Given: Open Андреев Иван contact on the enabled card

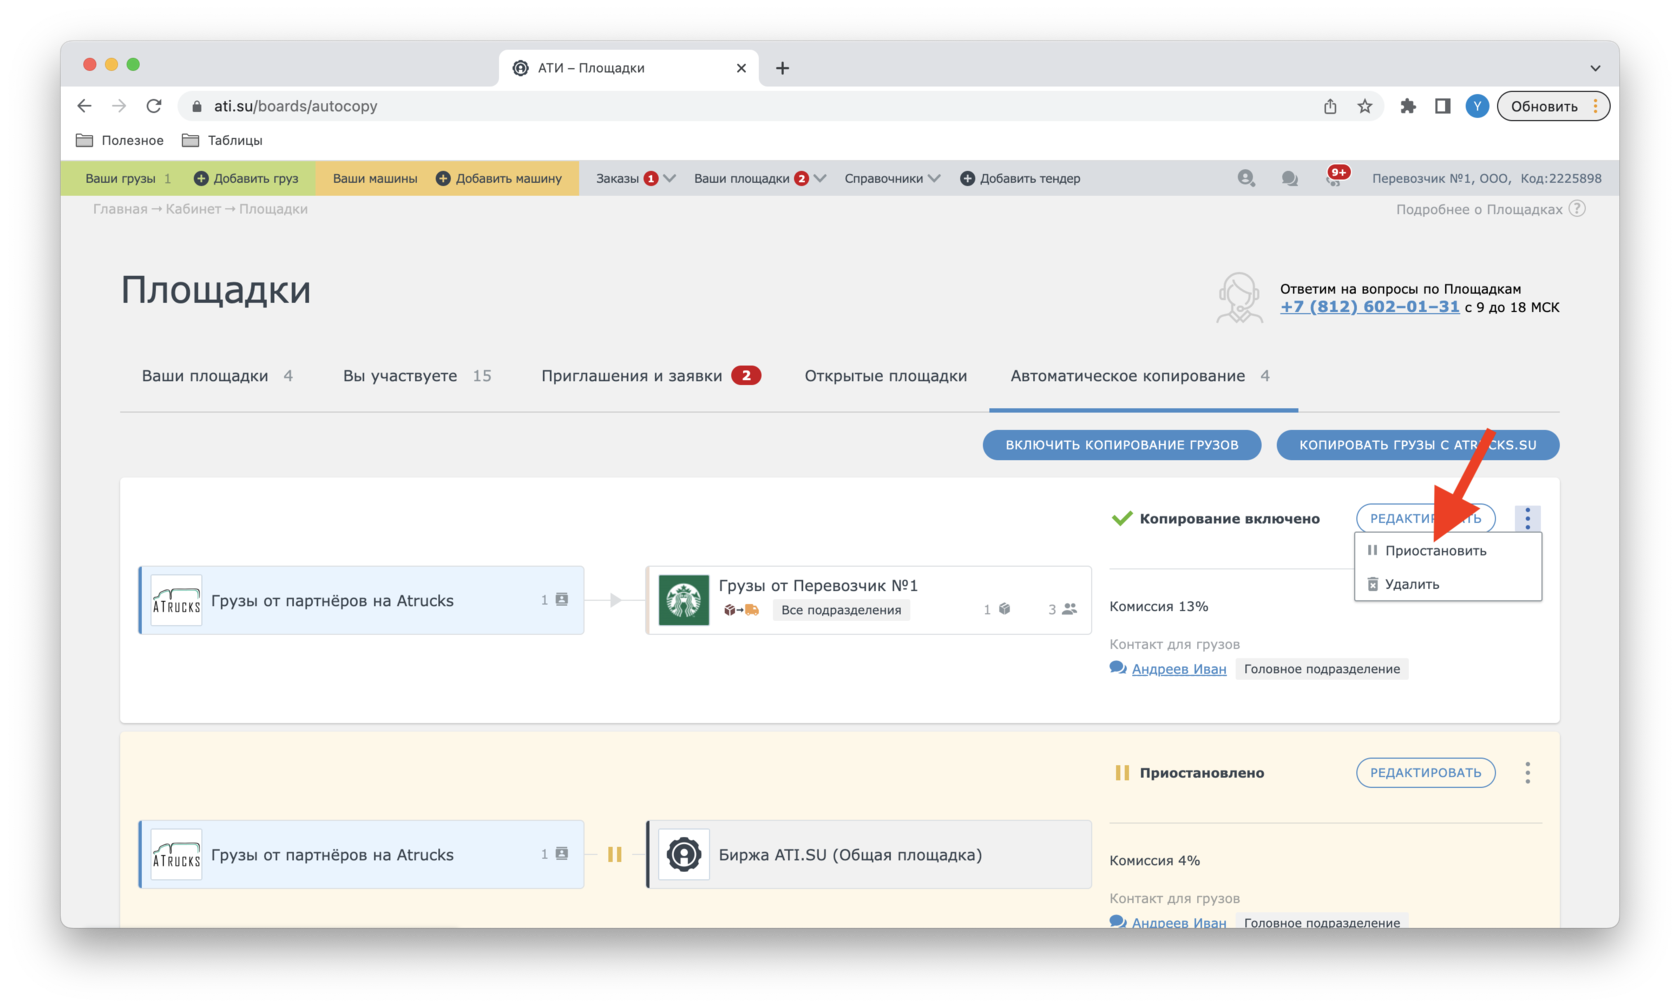Looking at the screenshot, I should coord(1179,669).
